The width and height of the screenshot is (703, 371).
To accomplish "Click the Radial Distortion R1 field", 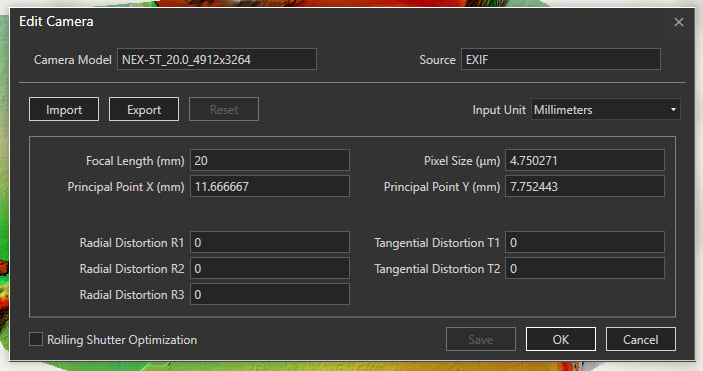I will pos(270,242).
